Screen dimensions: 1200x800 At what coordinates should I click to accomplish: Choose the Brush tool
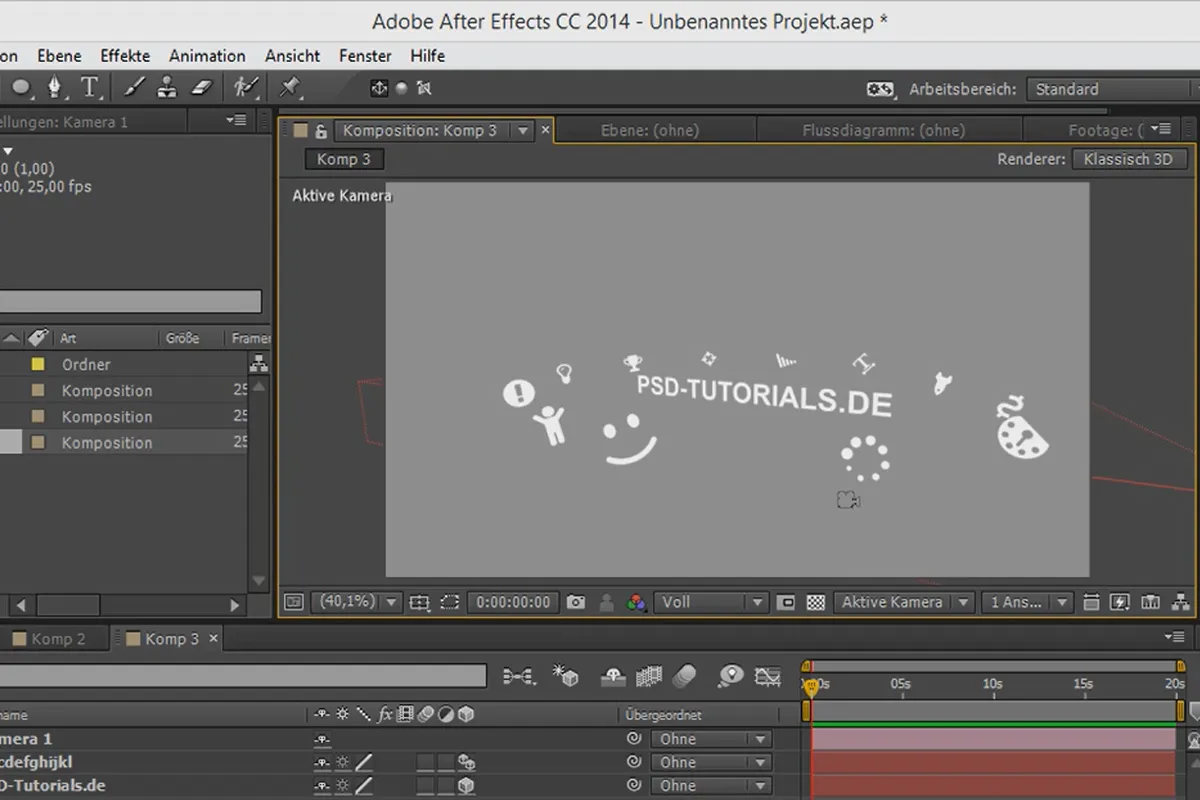(x=134, y=88)
